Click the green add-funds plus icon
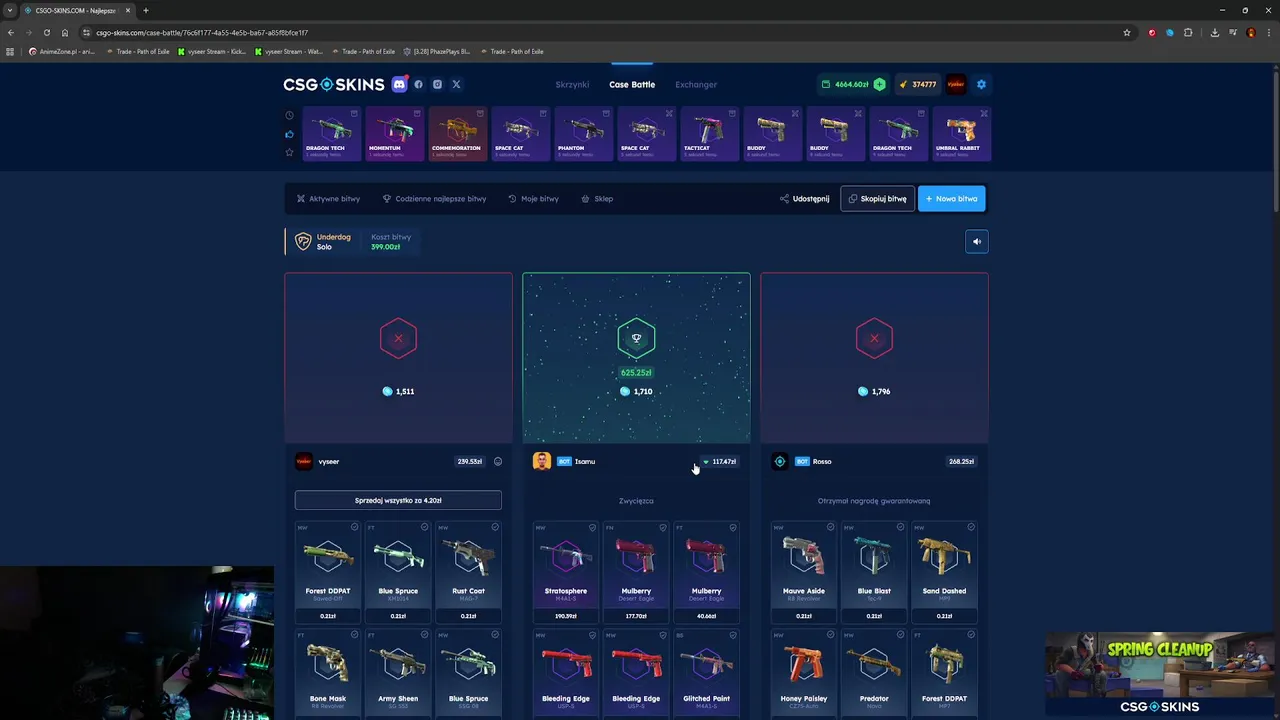Viewport: 1280px width, 720px height. [879, 84]
